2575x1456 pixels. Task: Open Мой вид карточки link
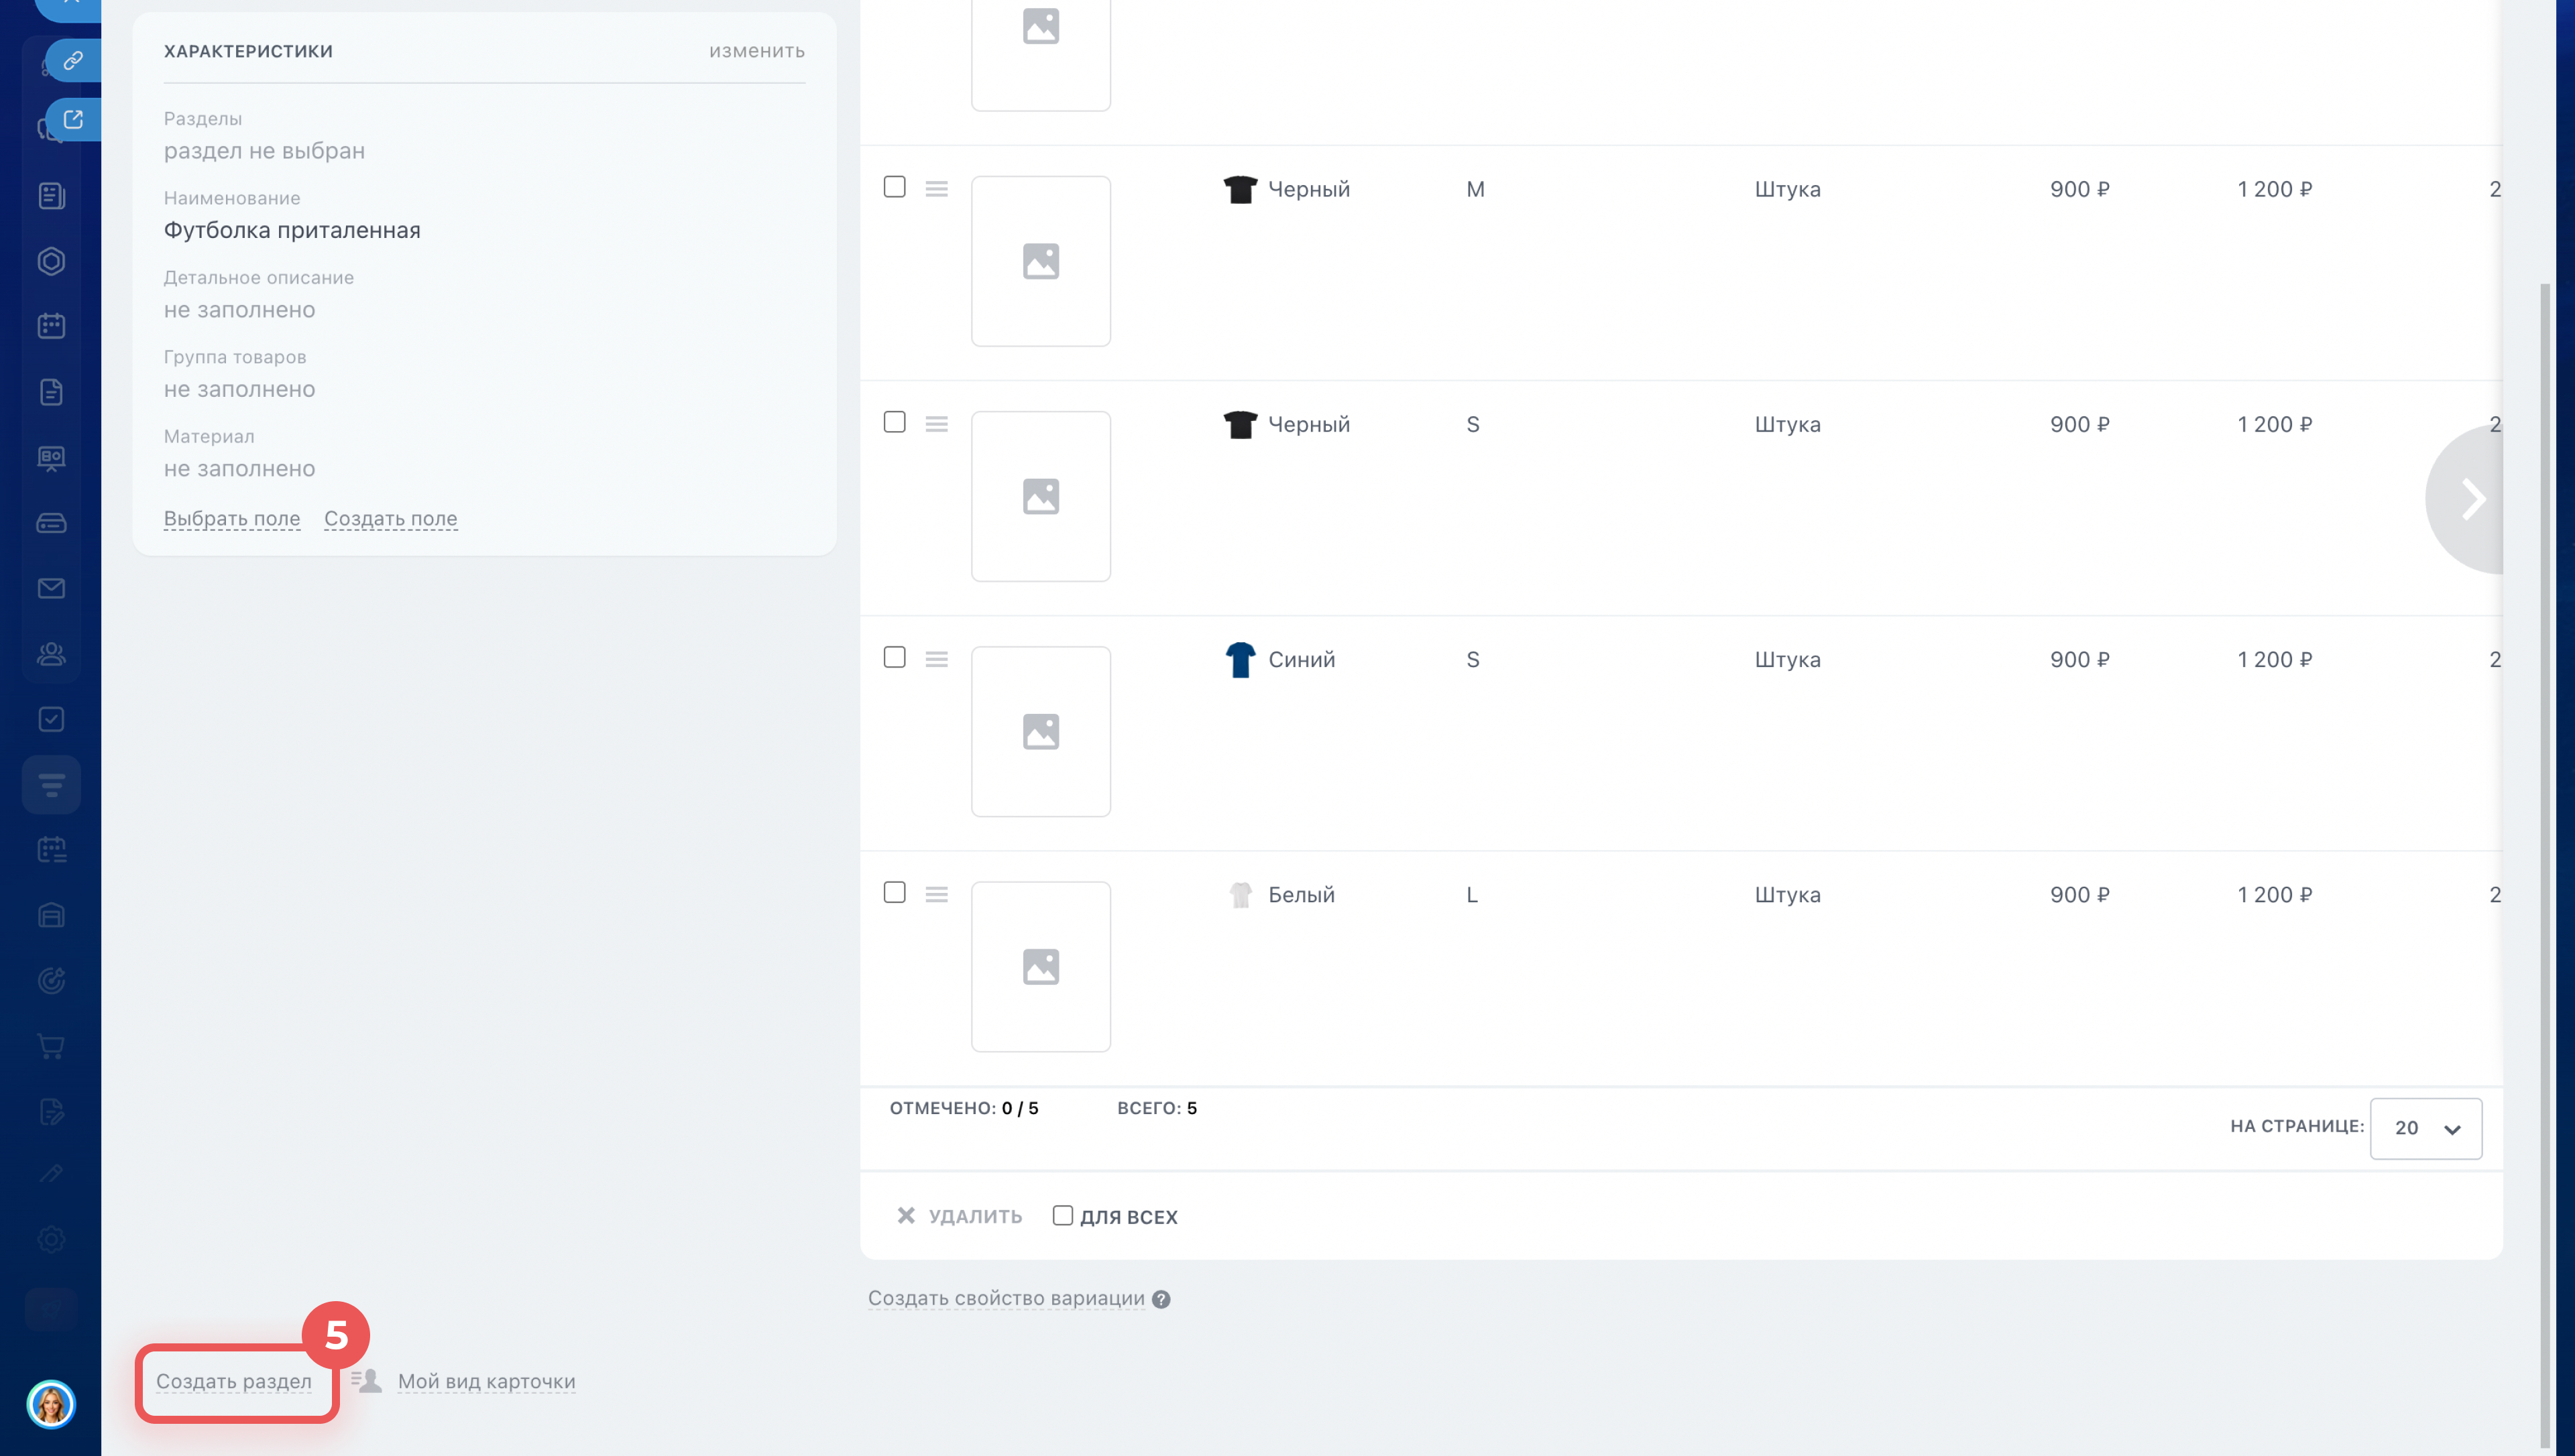[486, 1381]
